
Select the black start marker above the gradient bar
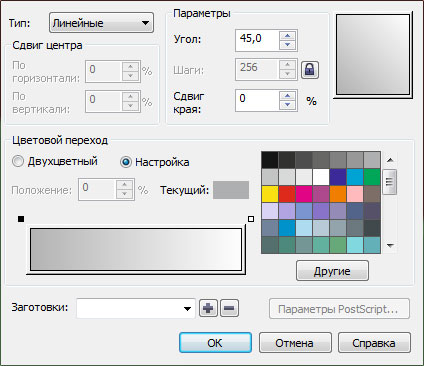21,219
